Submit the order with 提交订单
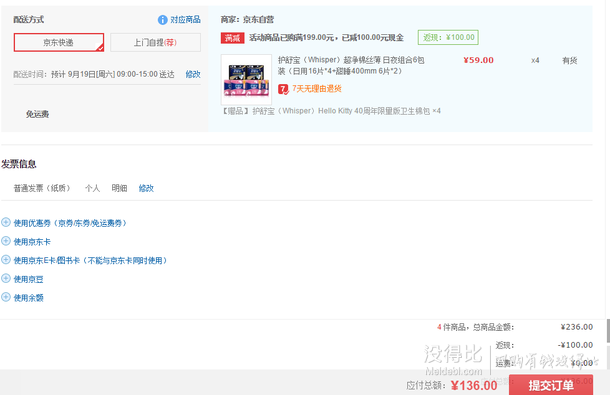 [x=551, y=385]
